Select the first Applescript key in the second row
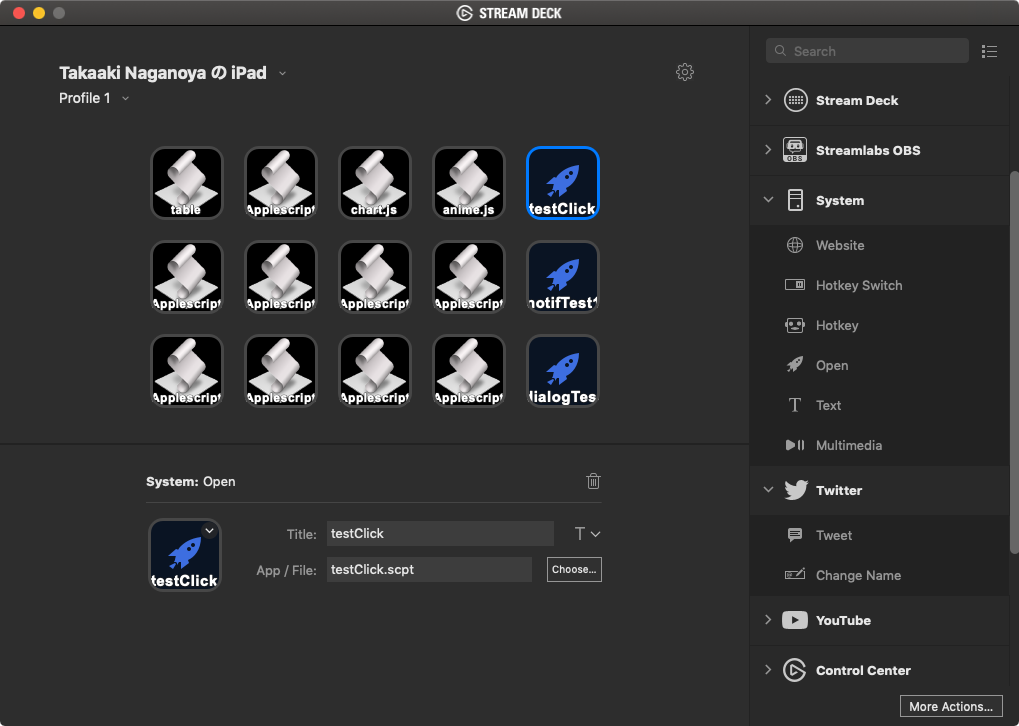The image size is (1019, 726). 187,277
